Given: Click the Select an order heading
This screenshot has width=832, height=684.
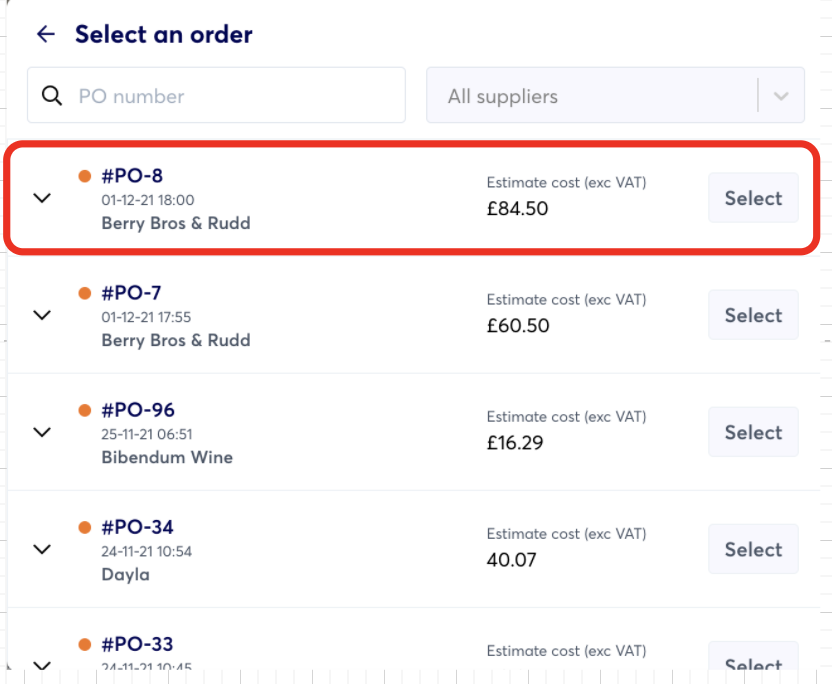Looking at the screenshot, I should tap(163, 34).
